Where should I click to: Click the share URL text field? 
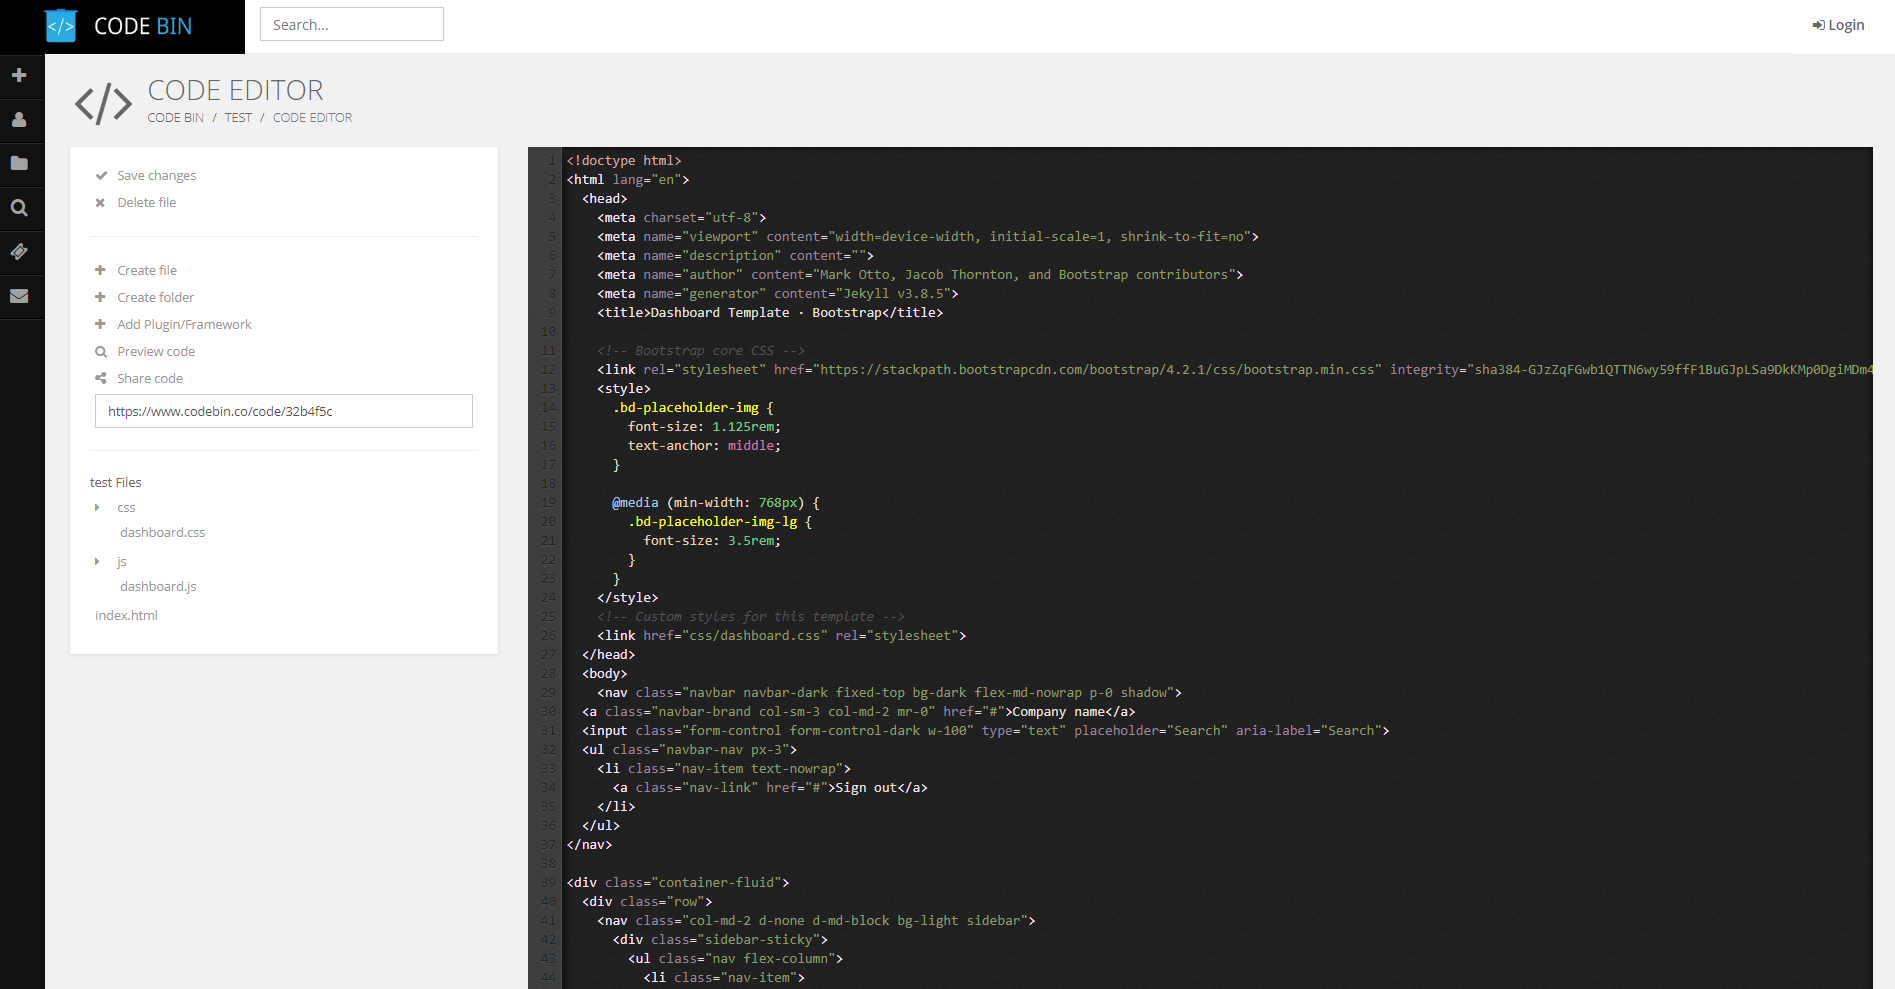pos(284,411)
